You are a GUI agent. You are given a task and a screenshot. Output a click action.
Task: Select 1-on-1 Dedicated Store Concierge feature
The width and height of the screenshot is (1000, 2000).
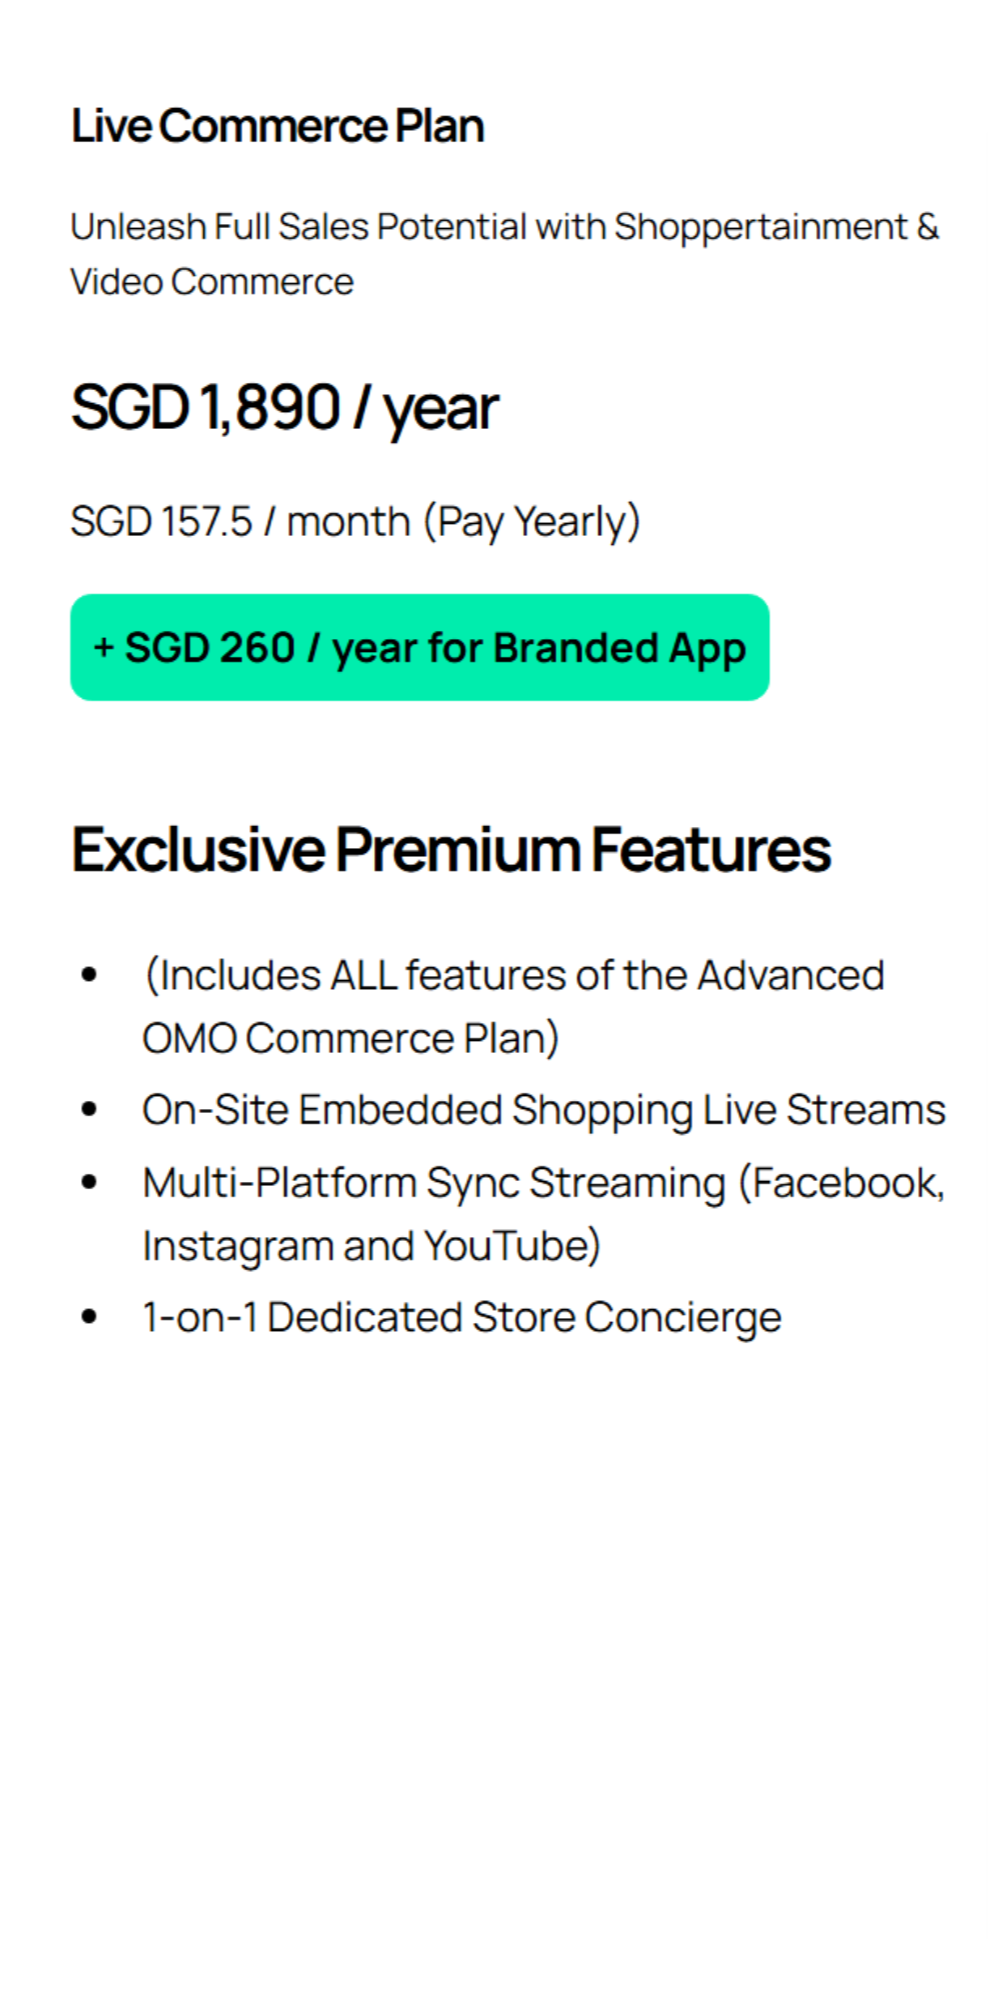461,1317
